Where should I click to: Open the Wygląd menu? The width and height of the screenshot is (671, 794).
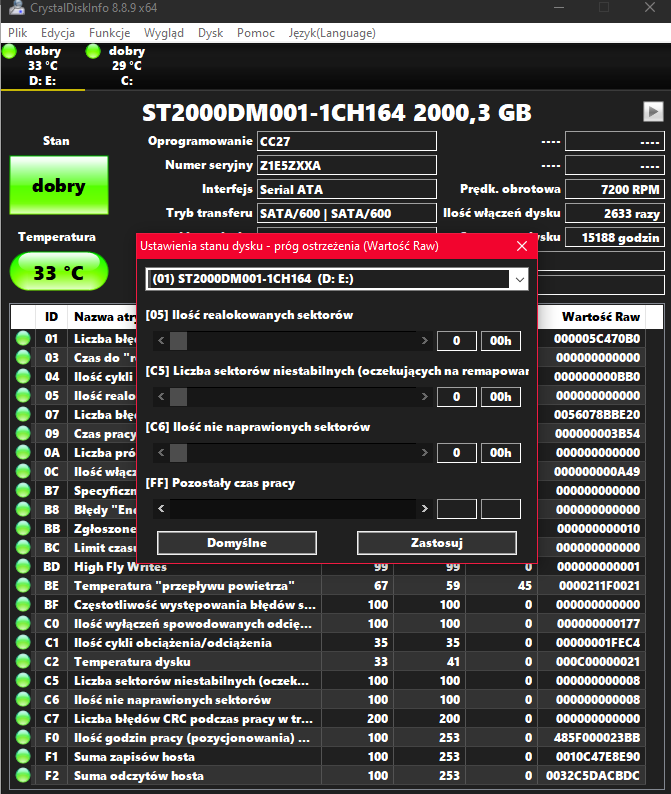(164, 33)
